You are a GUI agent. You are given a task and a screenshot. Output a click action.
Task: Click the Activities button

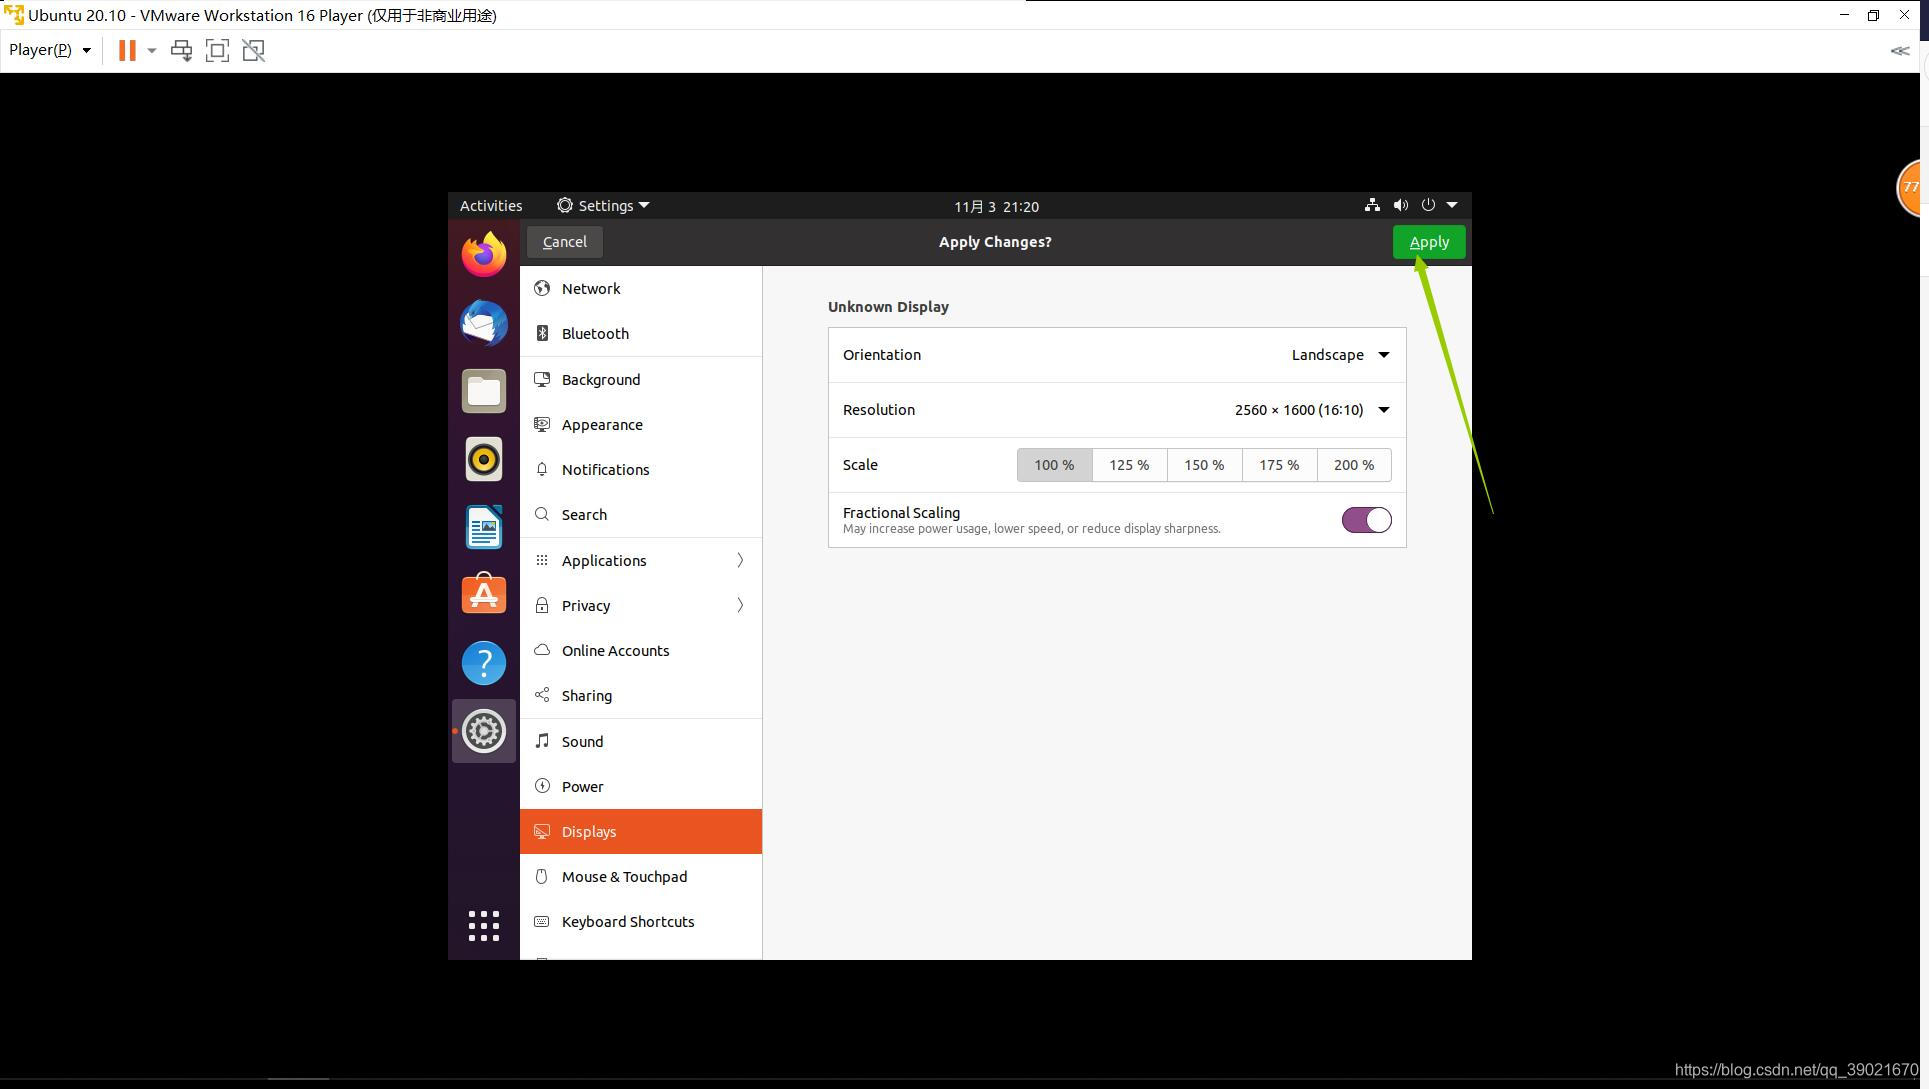(491, 205)
